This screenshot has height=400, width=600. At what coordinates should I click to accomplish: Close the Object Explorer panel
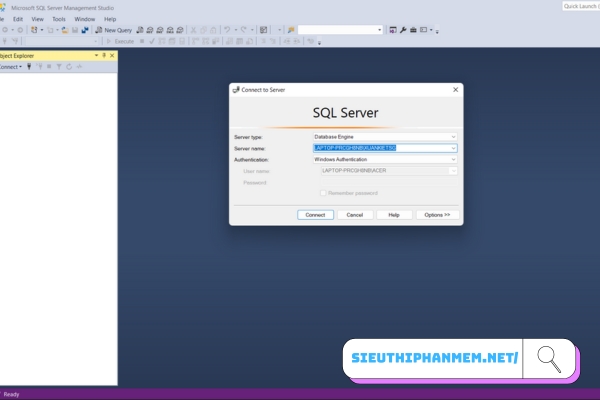[x=112, y=56]
